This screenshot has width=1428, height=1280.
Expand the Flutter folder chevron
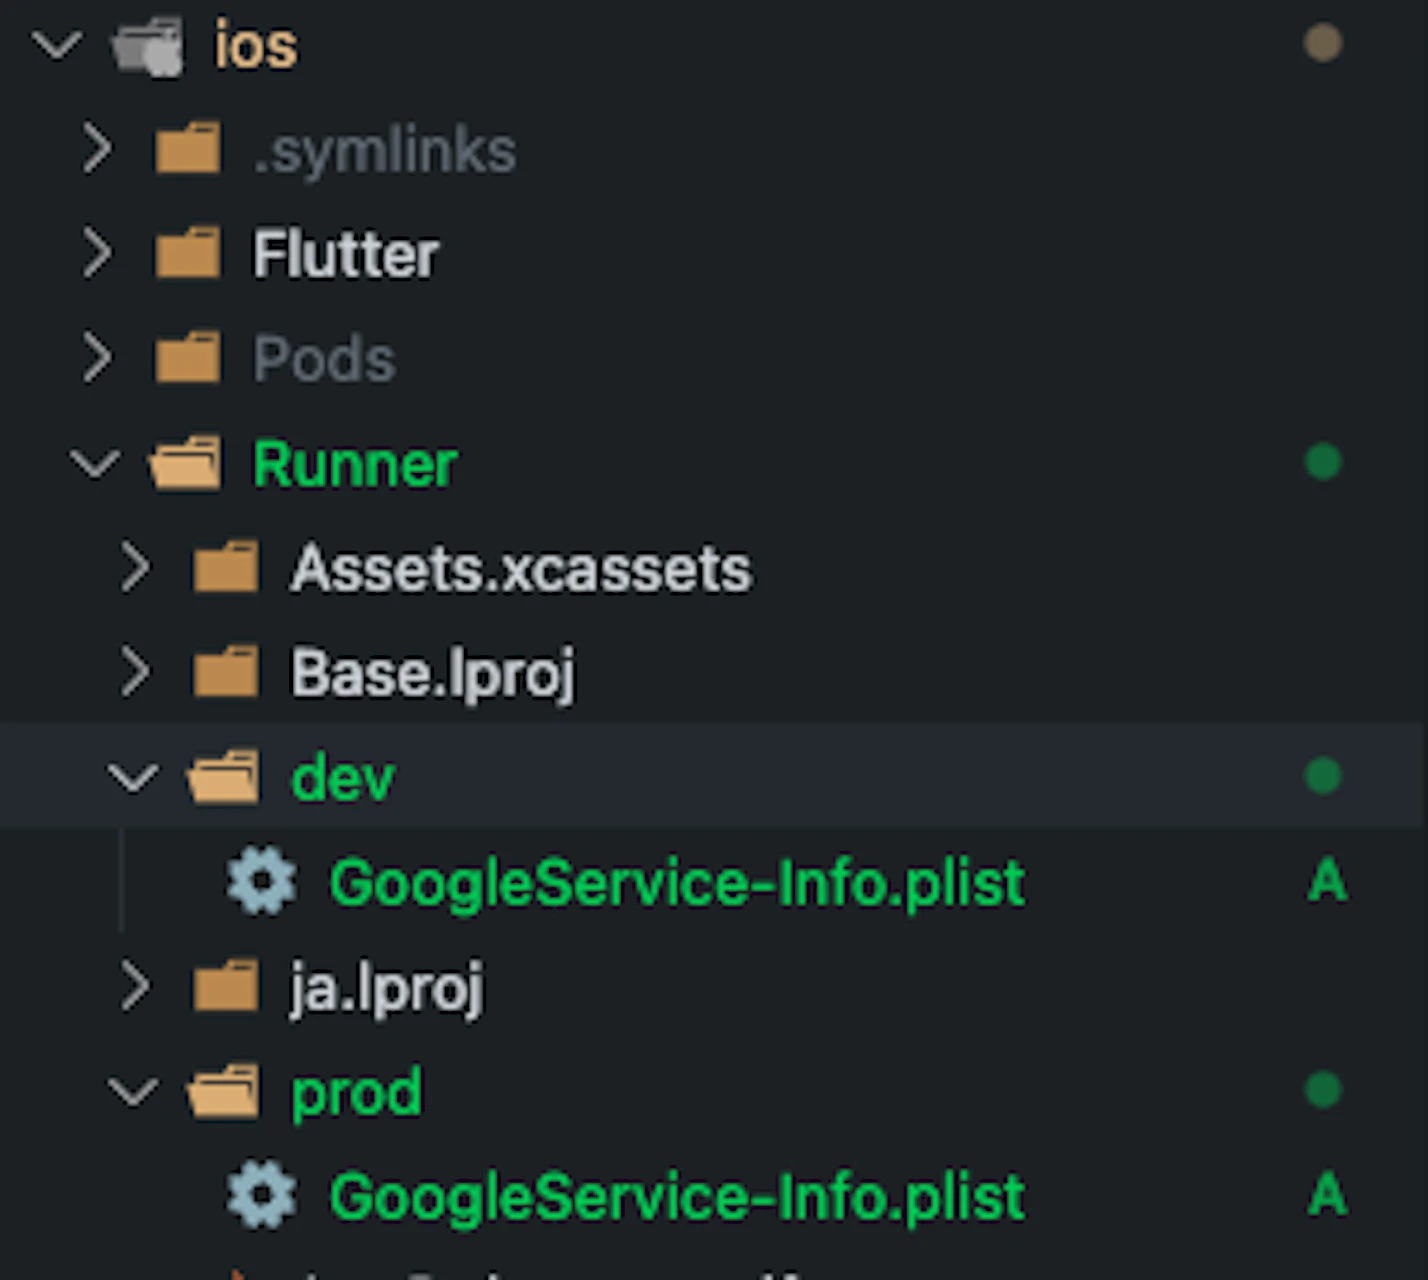click(x=97, y=254)
